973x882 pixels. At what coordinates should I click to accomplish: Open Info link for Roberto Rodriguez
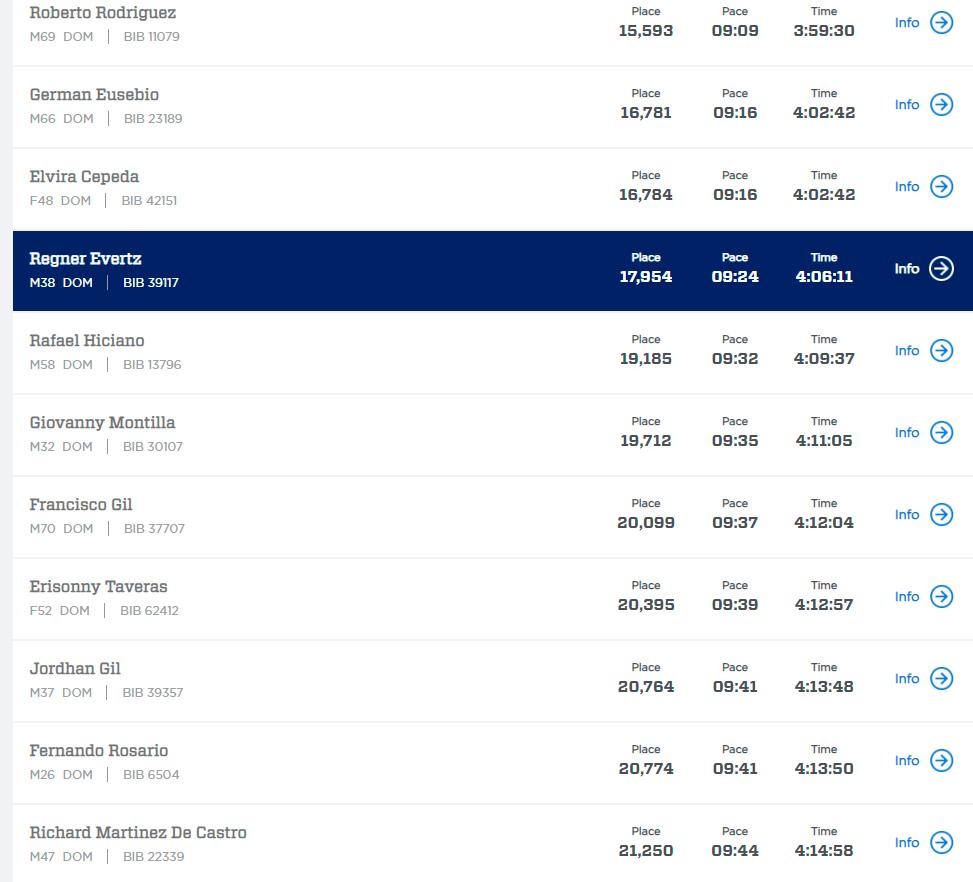(x=907, y=23)
